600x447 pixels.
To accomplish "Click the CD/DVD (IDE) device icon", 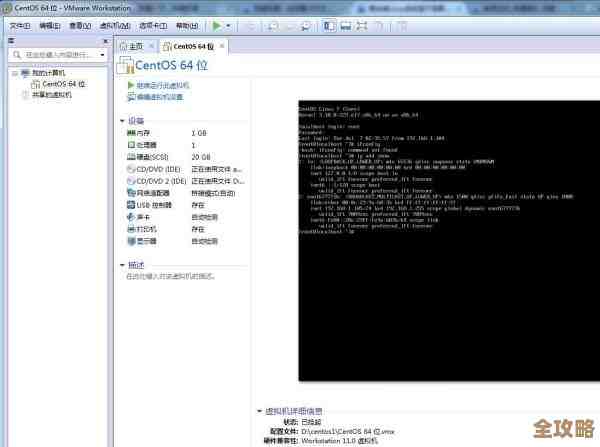I will (x=131, y=169).
